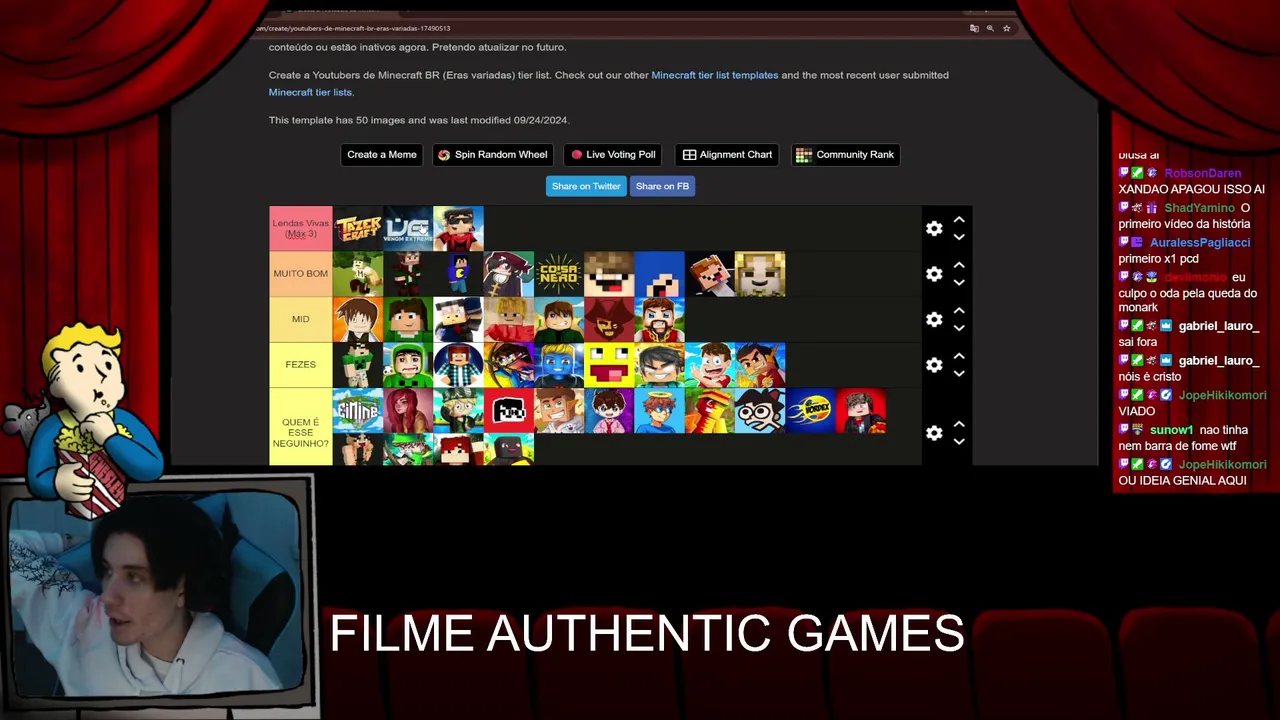This screenshot has height=720, width=1280.
Task: Click the browser zoom magnifier icon
Action: point(990,28)
